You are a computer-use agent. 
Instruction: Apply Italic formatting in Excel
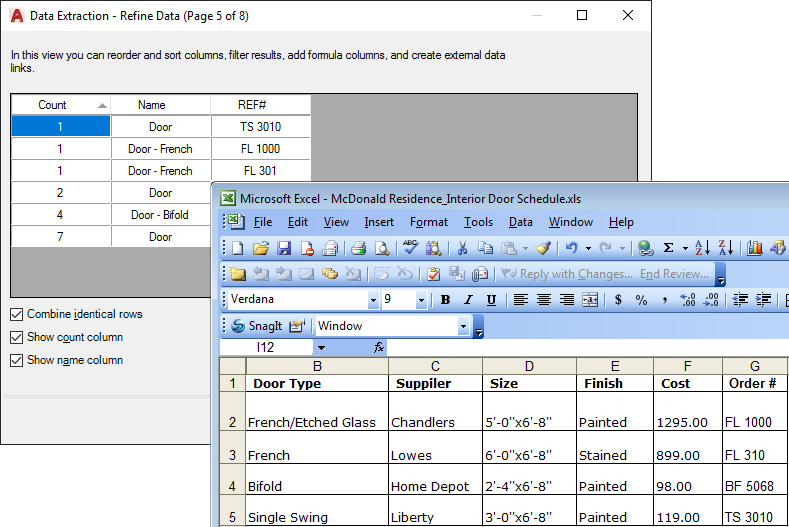(468, 300)
